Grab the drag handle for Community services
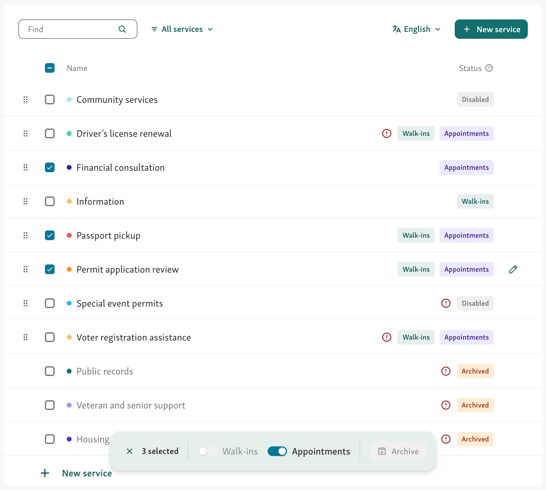Viewport: 546px width, 490px height. [x=25, y=100]
